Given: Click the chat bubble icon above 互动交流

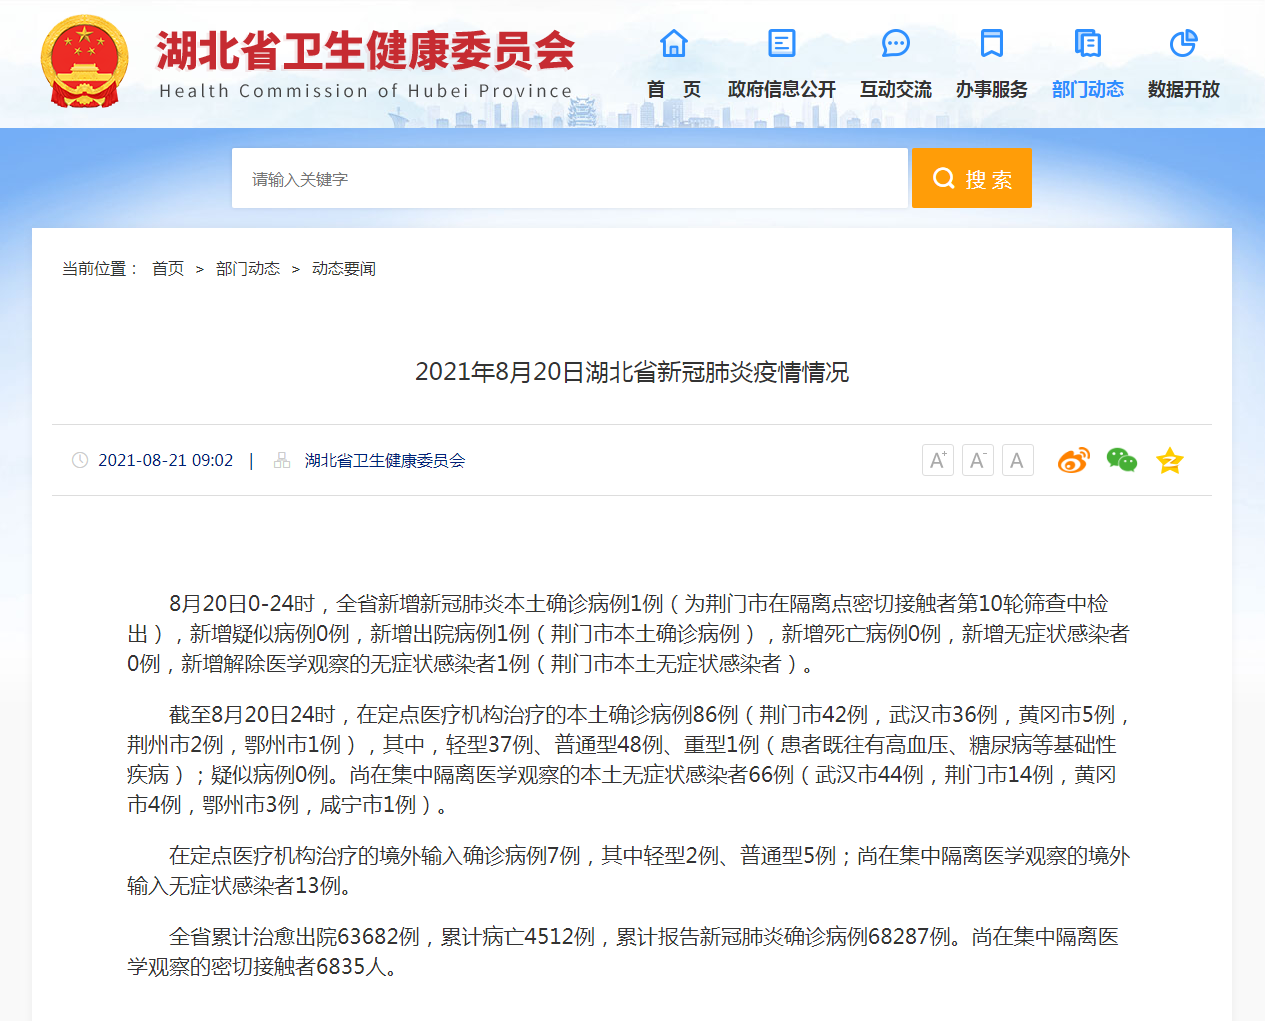Looking at the screenshot, I should pyautogui.click(x=896, y=43).
